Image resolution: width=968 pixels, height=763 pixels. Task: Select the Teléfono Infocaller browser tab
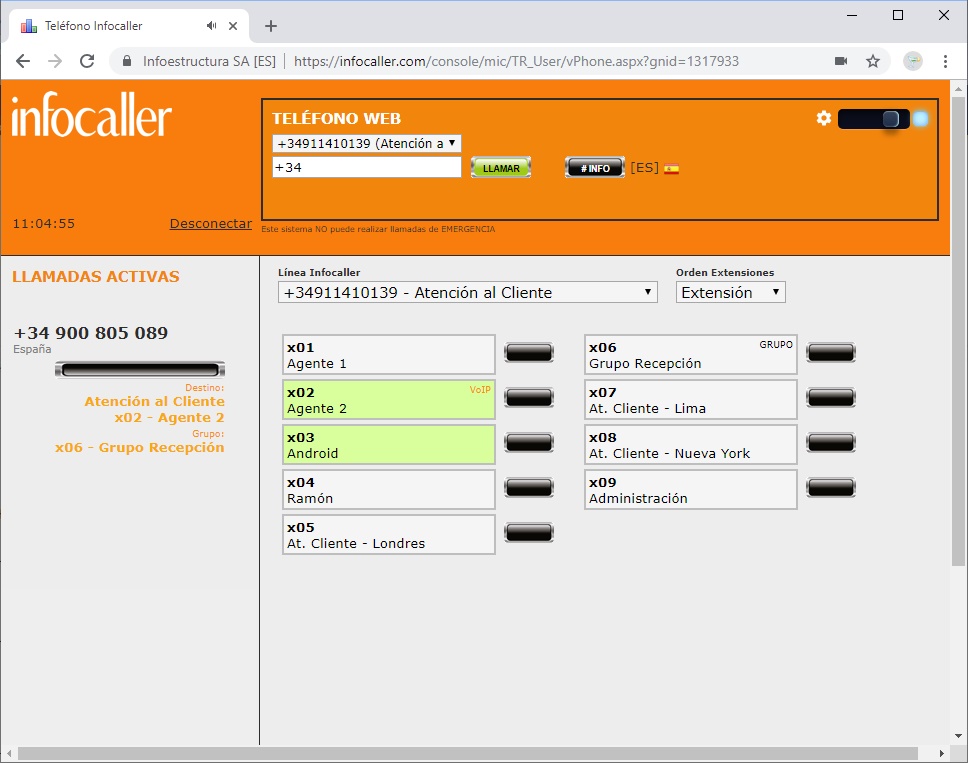(129, 26)
